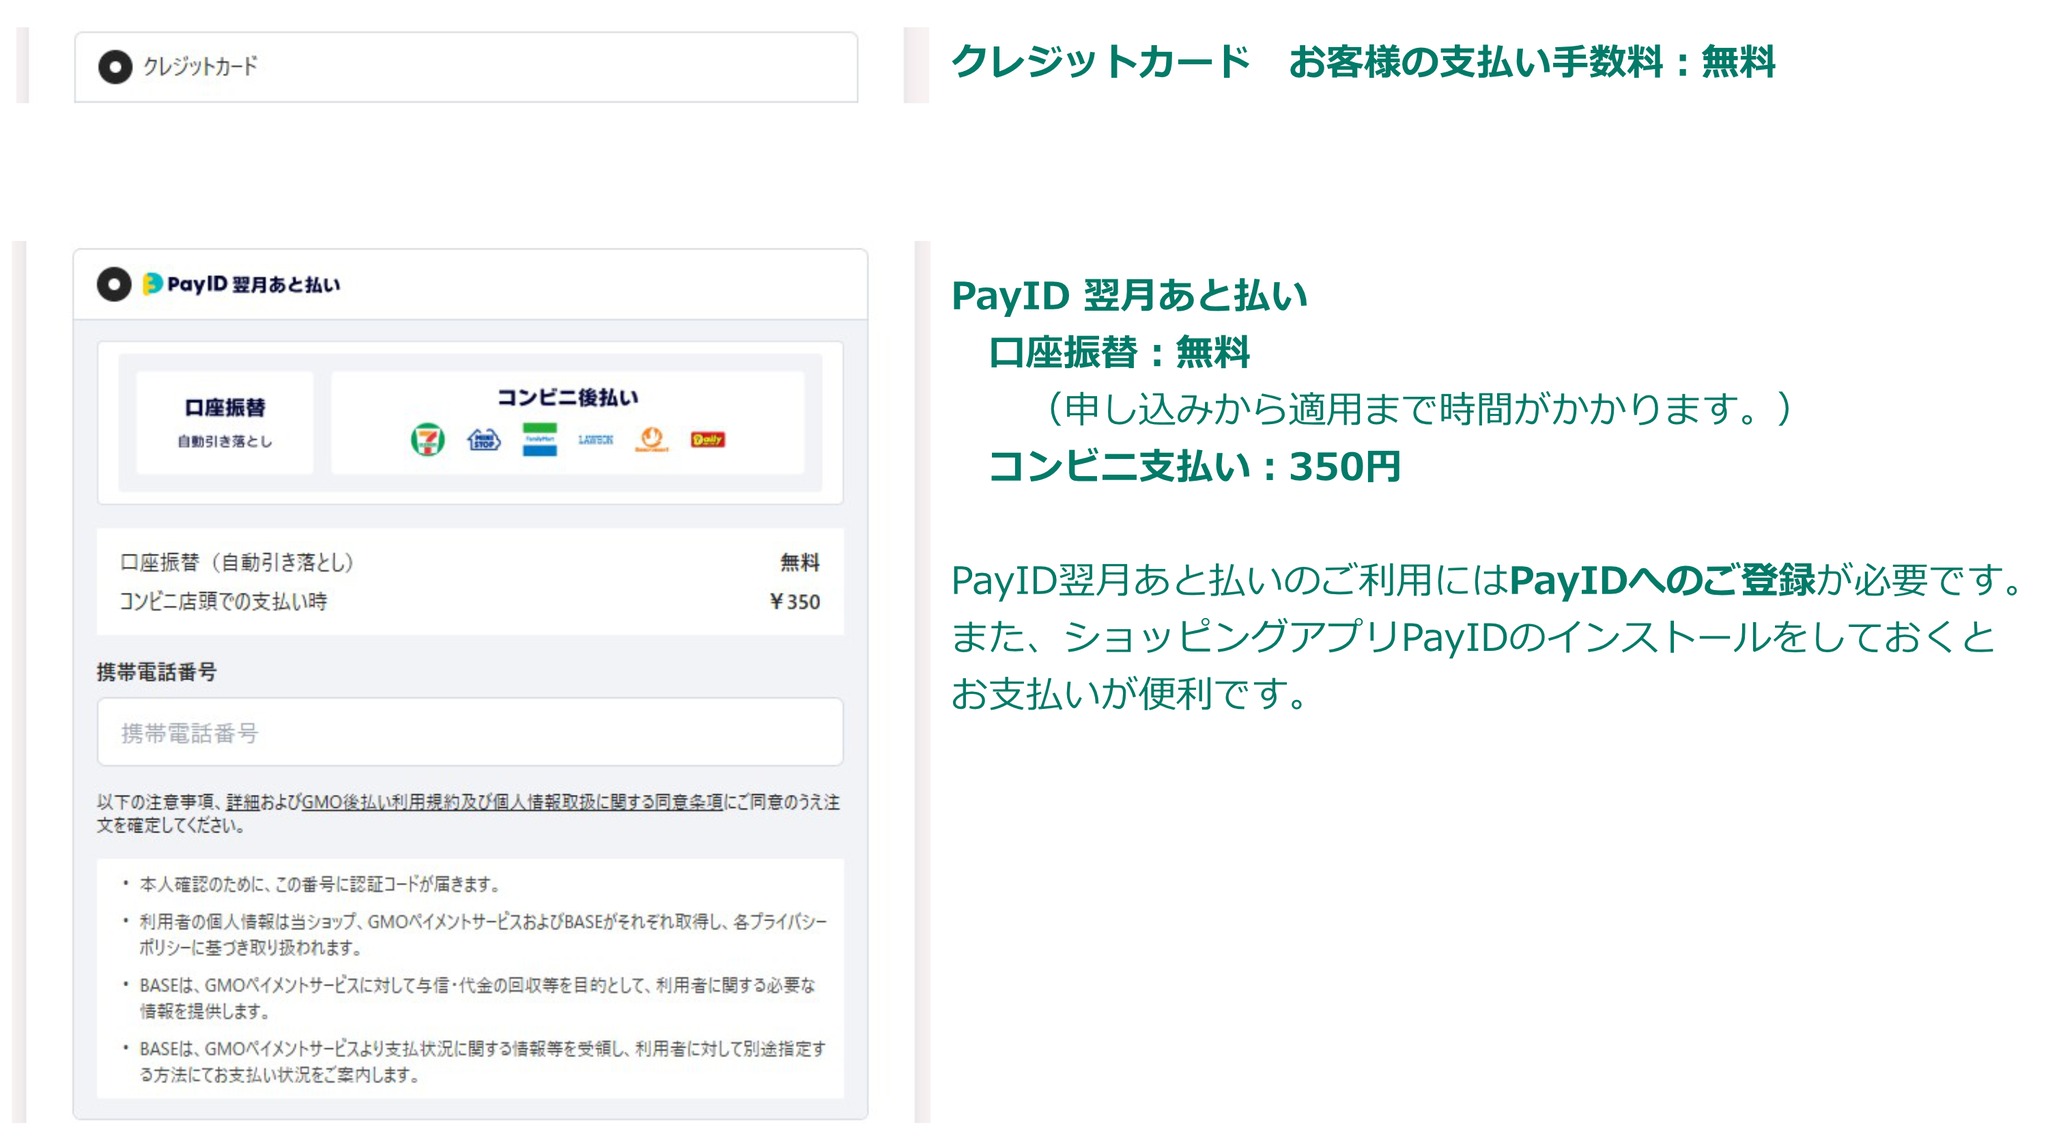Click the クレジットカード 手数料：無料 heading

[1363, 62]
